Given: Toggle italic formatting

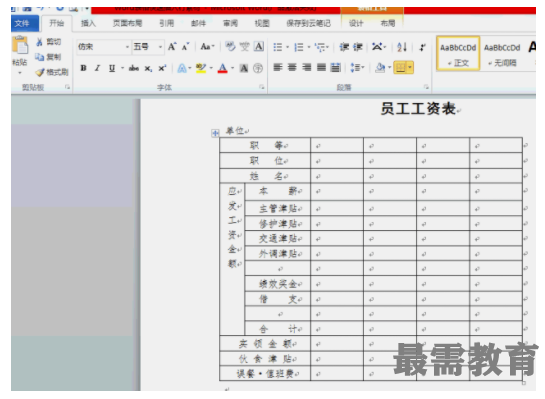Looking at the screenshot, I should 98,68.
